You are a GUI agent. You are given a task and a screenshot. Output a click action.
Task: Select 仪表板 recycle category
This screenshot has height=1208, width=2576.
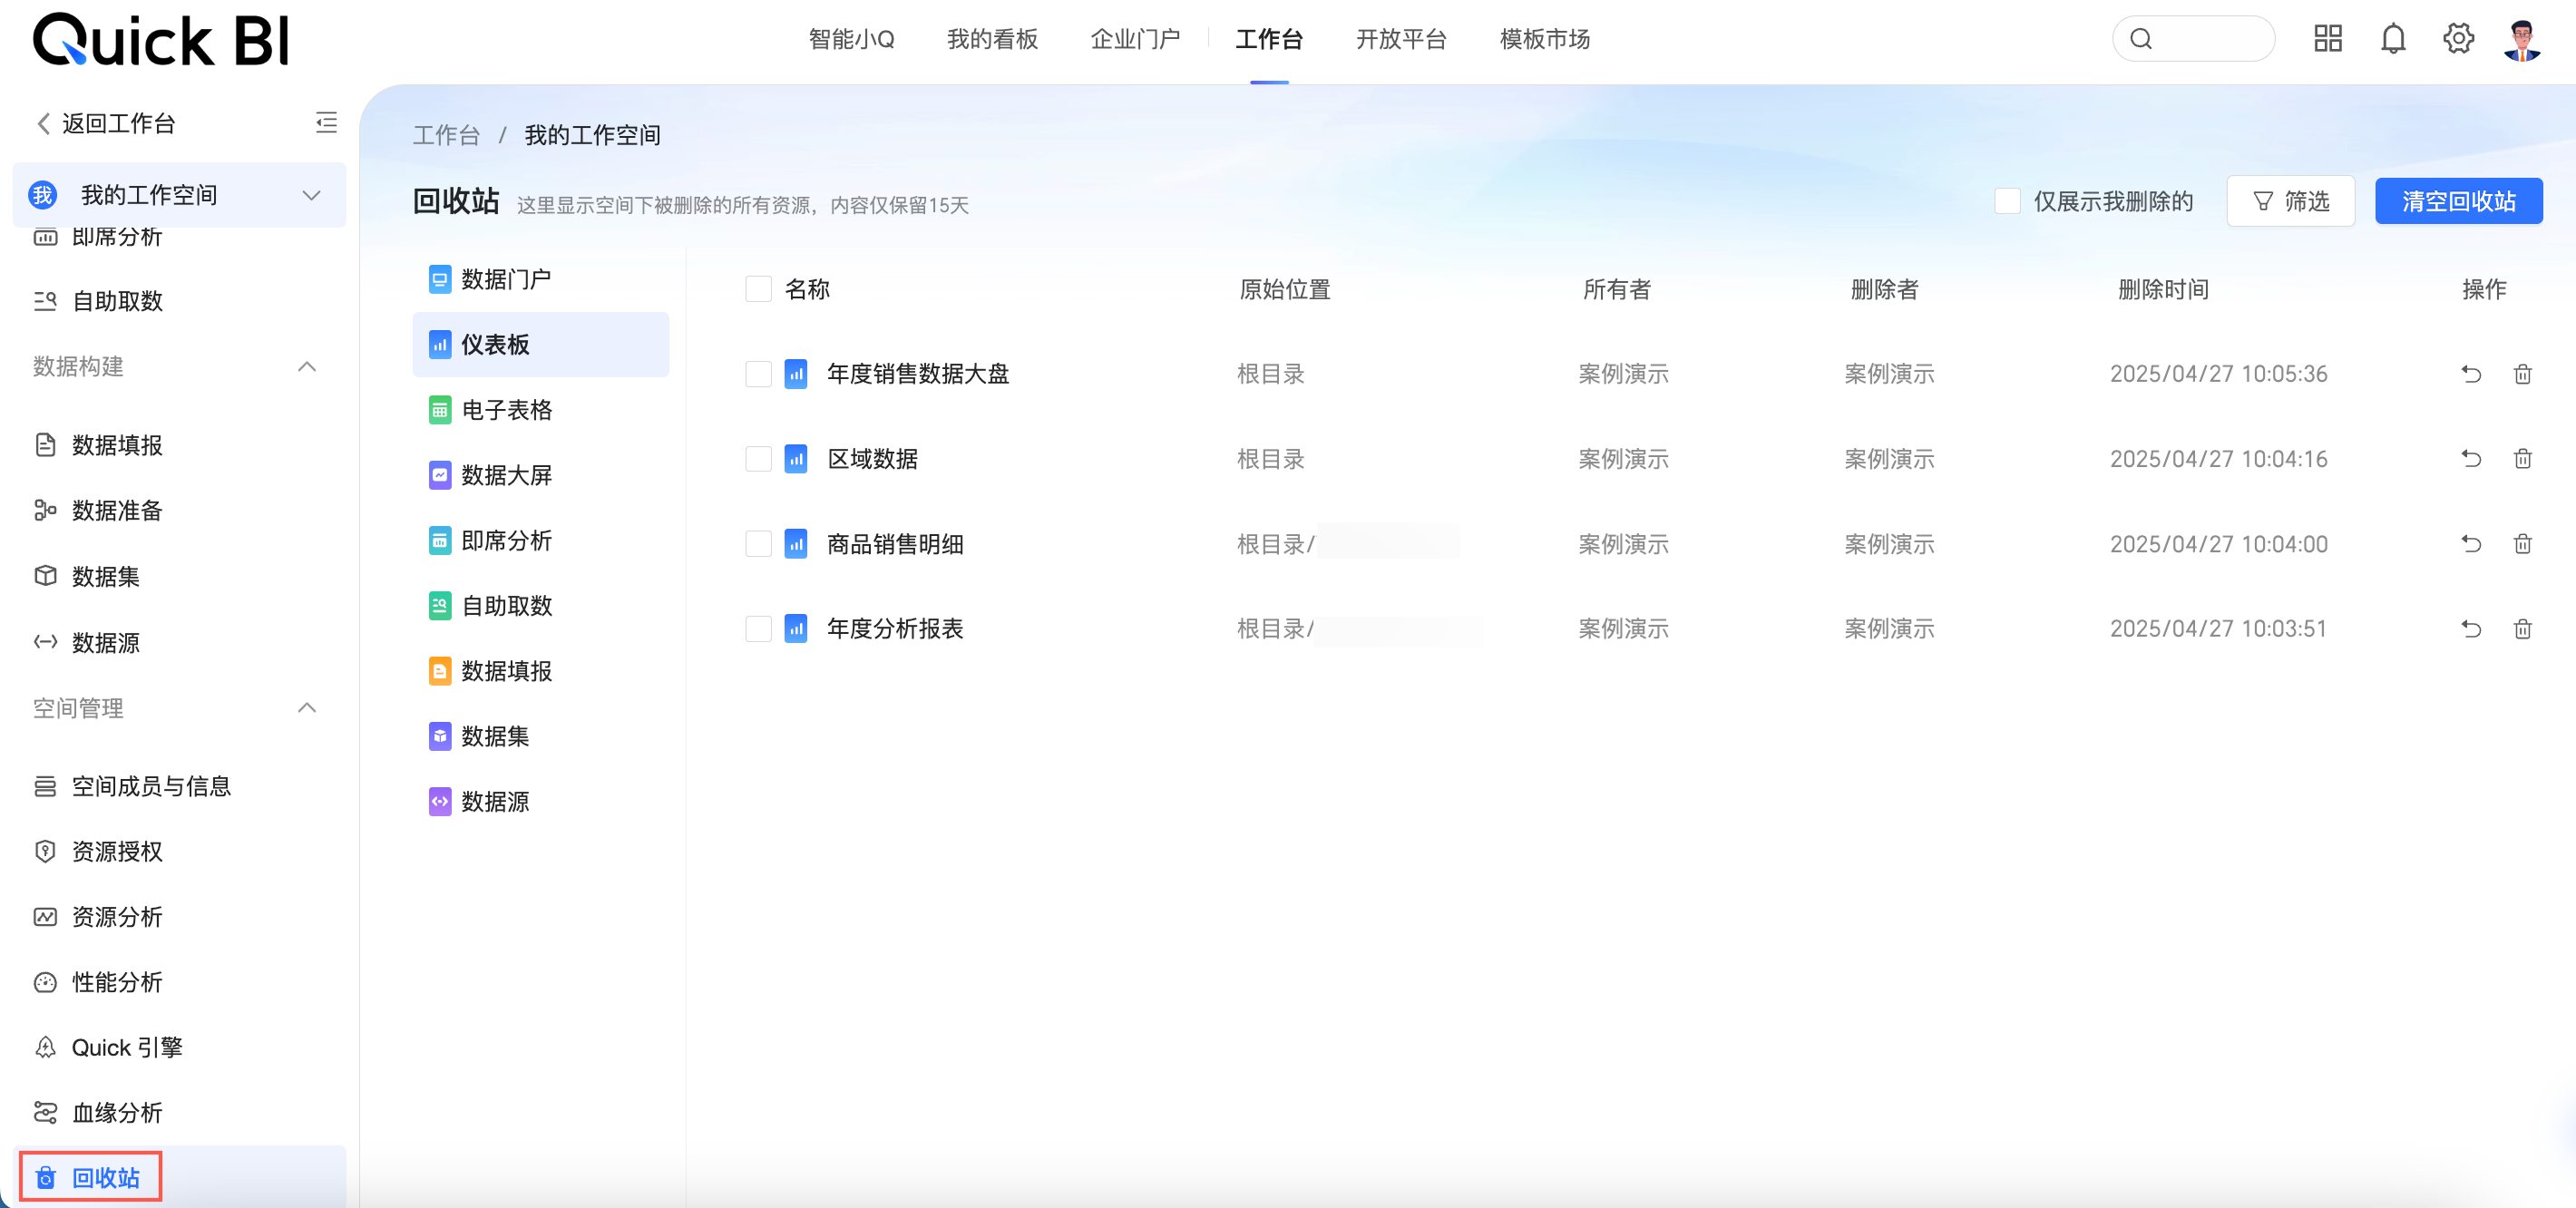click(540, 345)
